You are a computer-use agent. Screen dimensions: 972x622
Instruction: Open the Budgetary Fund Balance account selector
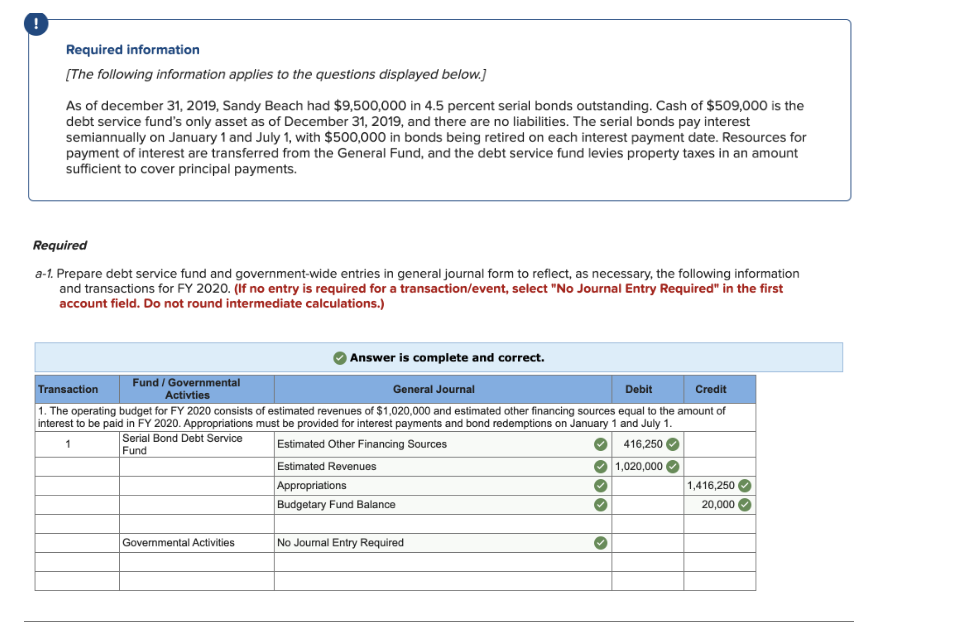(430, 504)
